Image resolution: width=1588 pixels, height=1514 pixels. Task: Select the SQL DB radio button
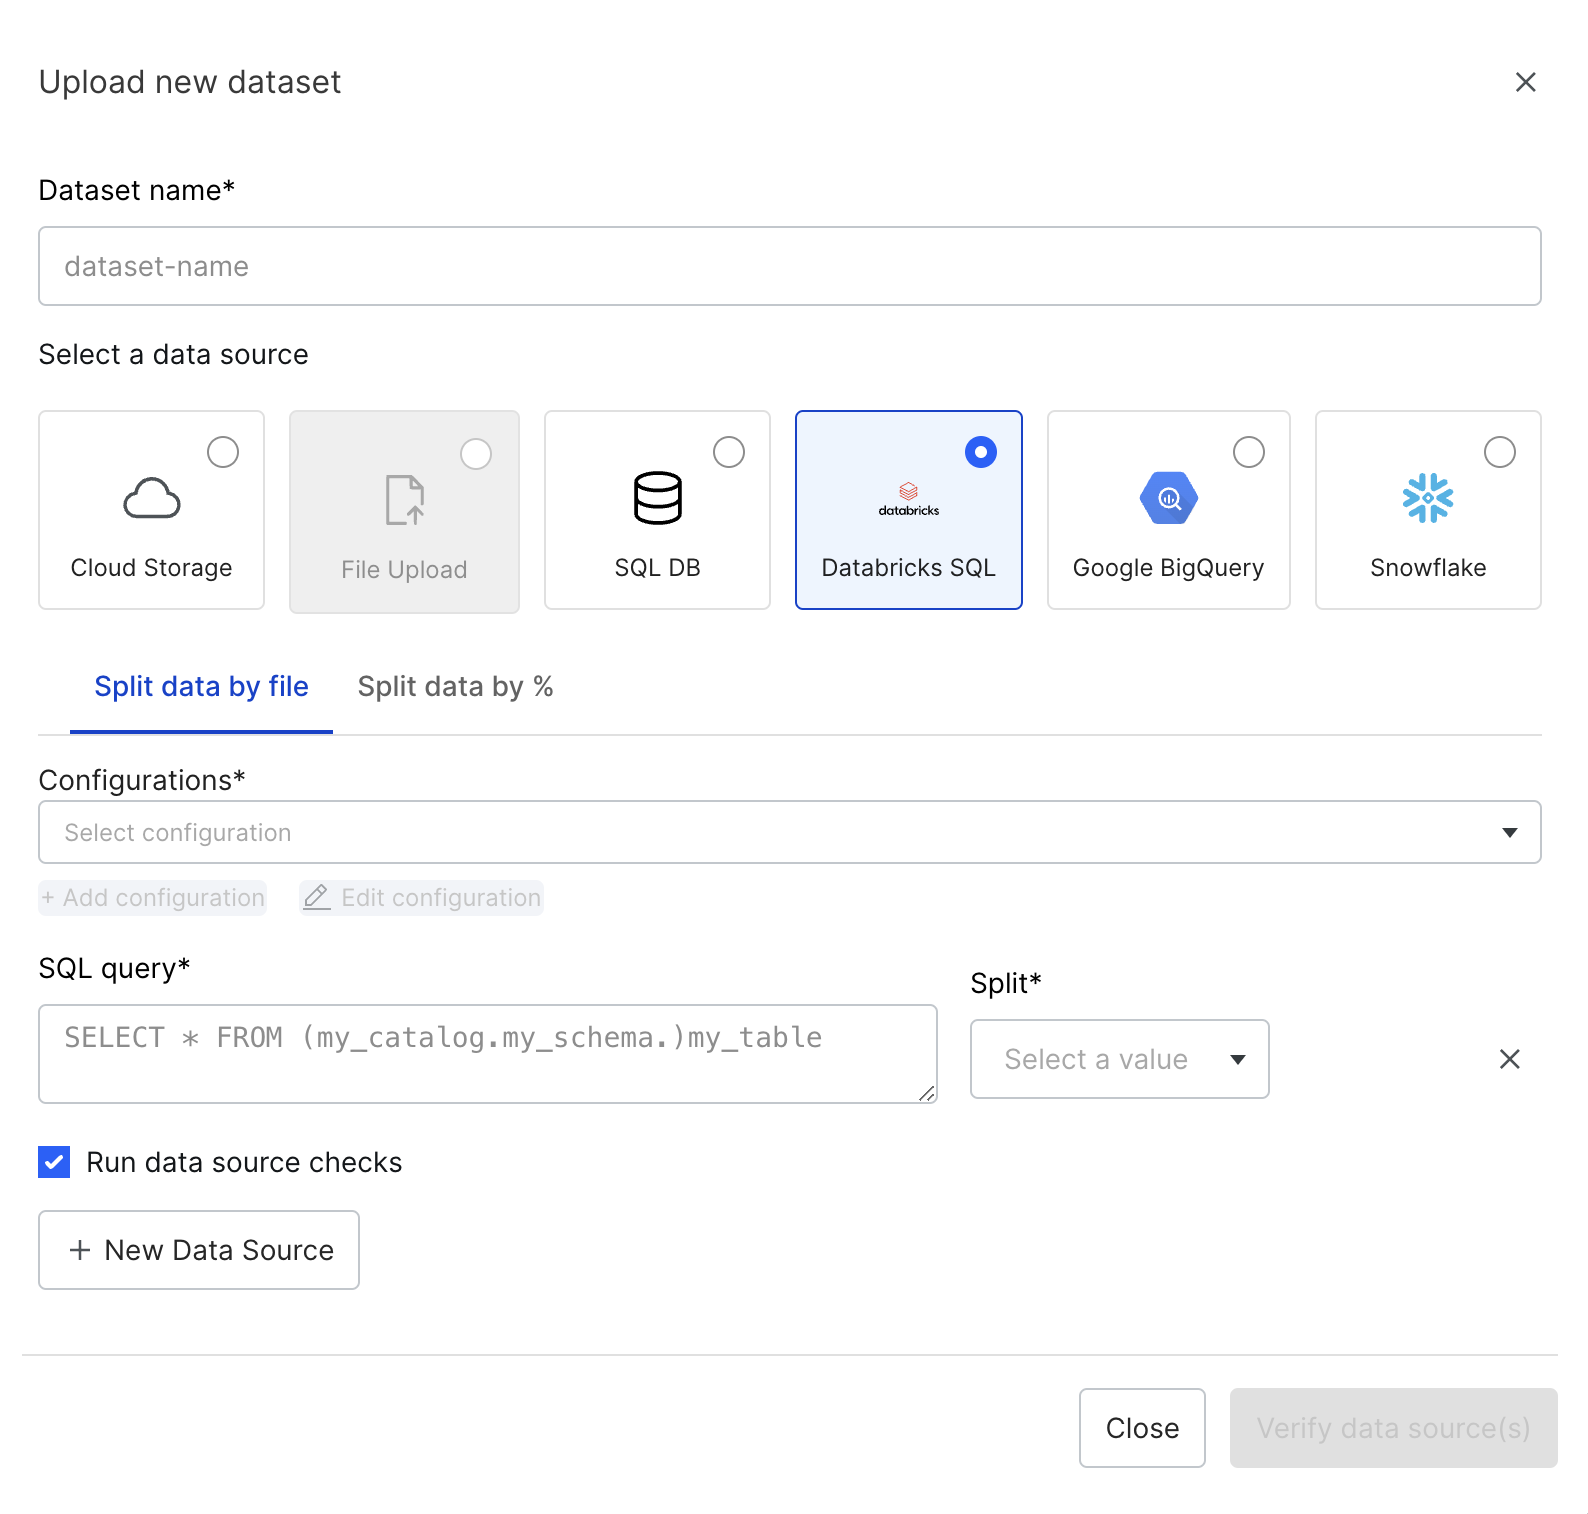[729, 452]
